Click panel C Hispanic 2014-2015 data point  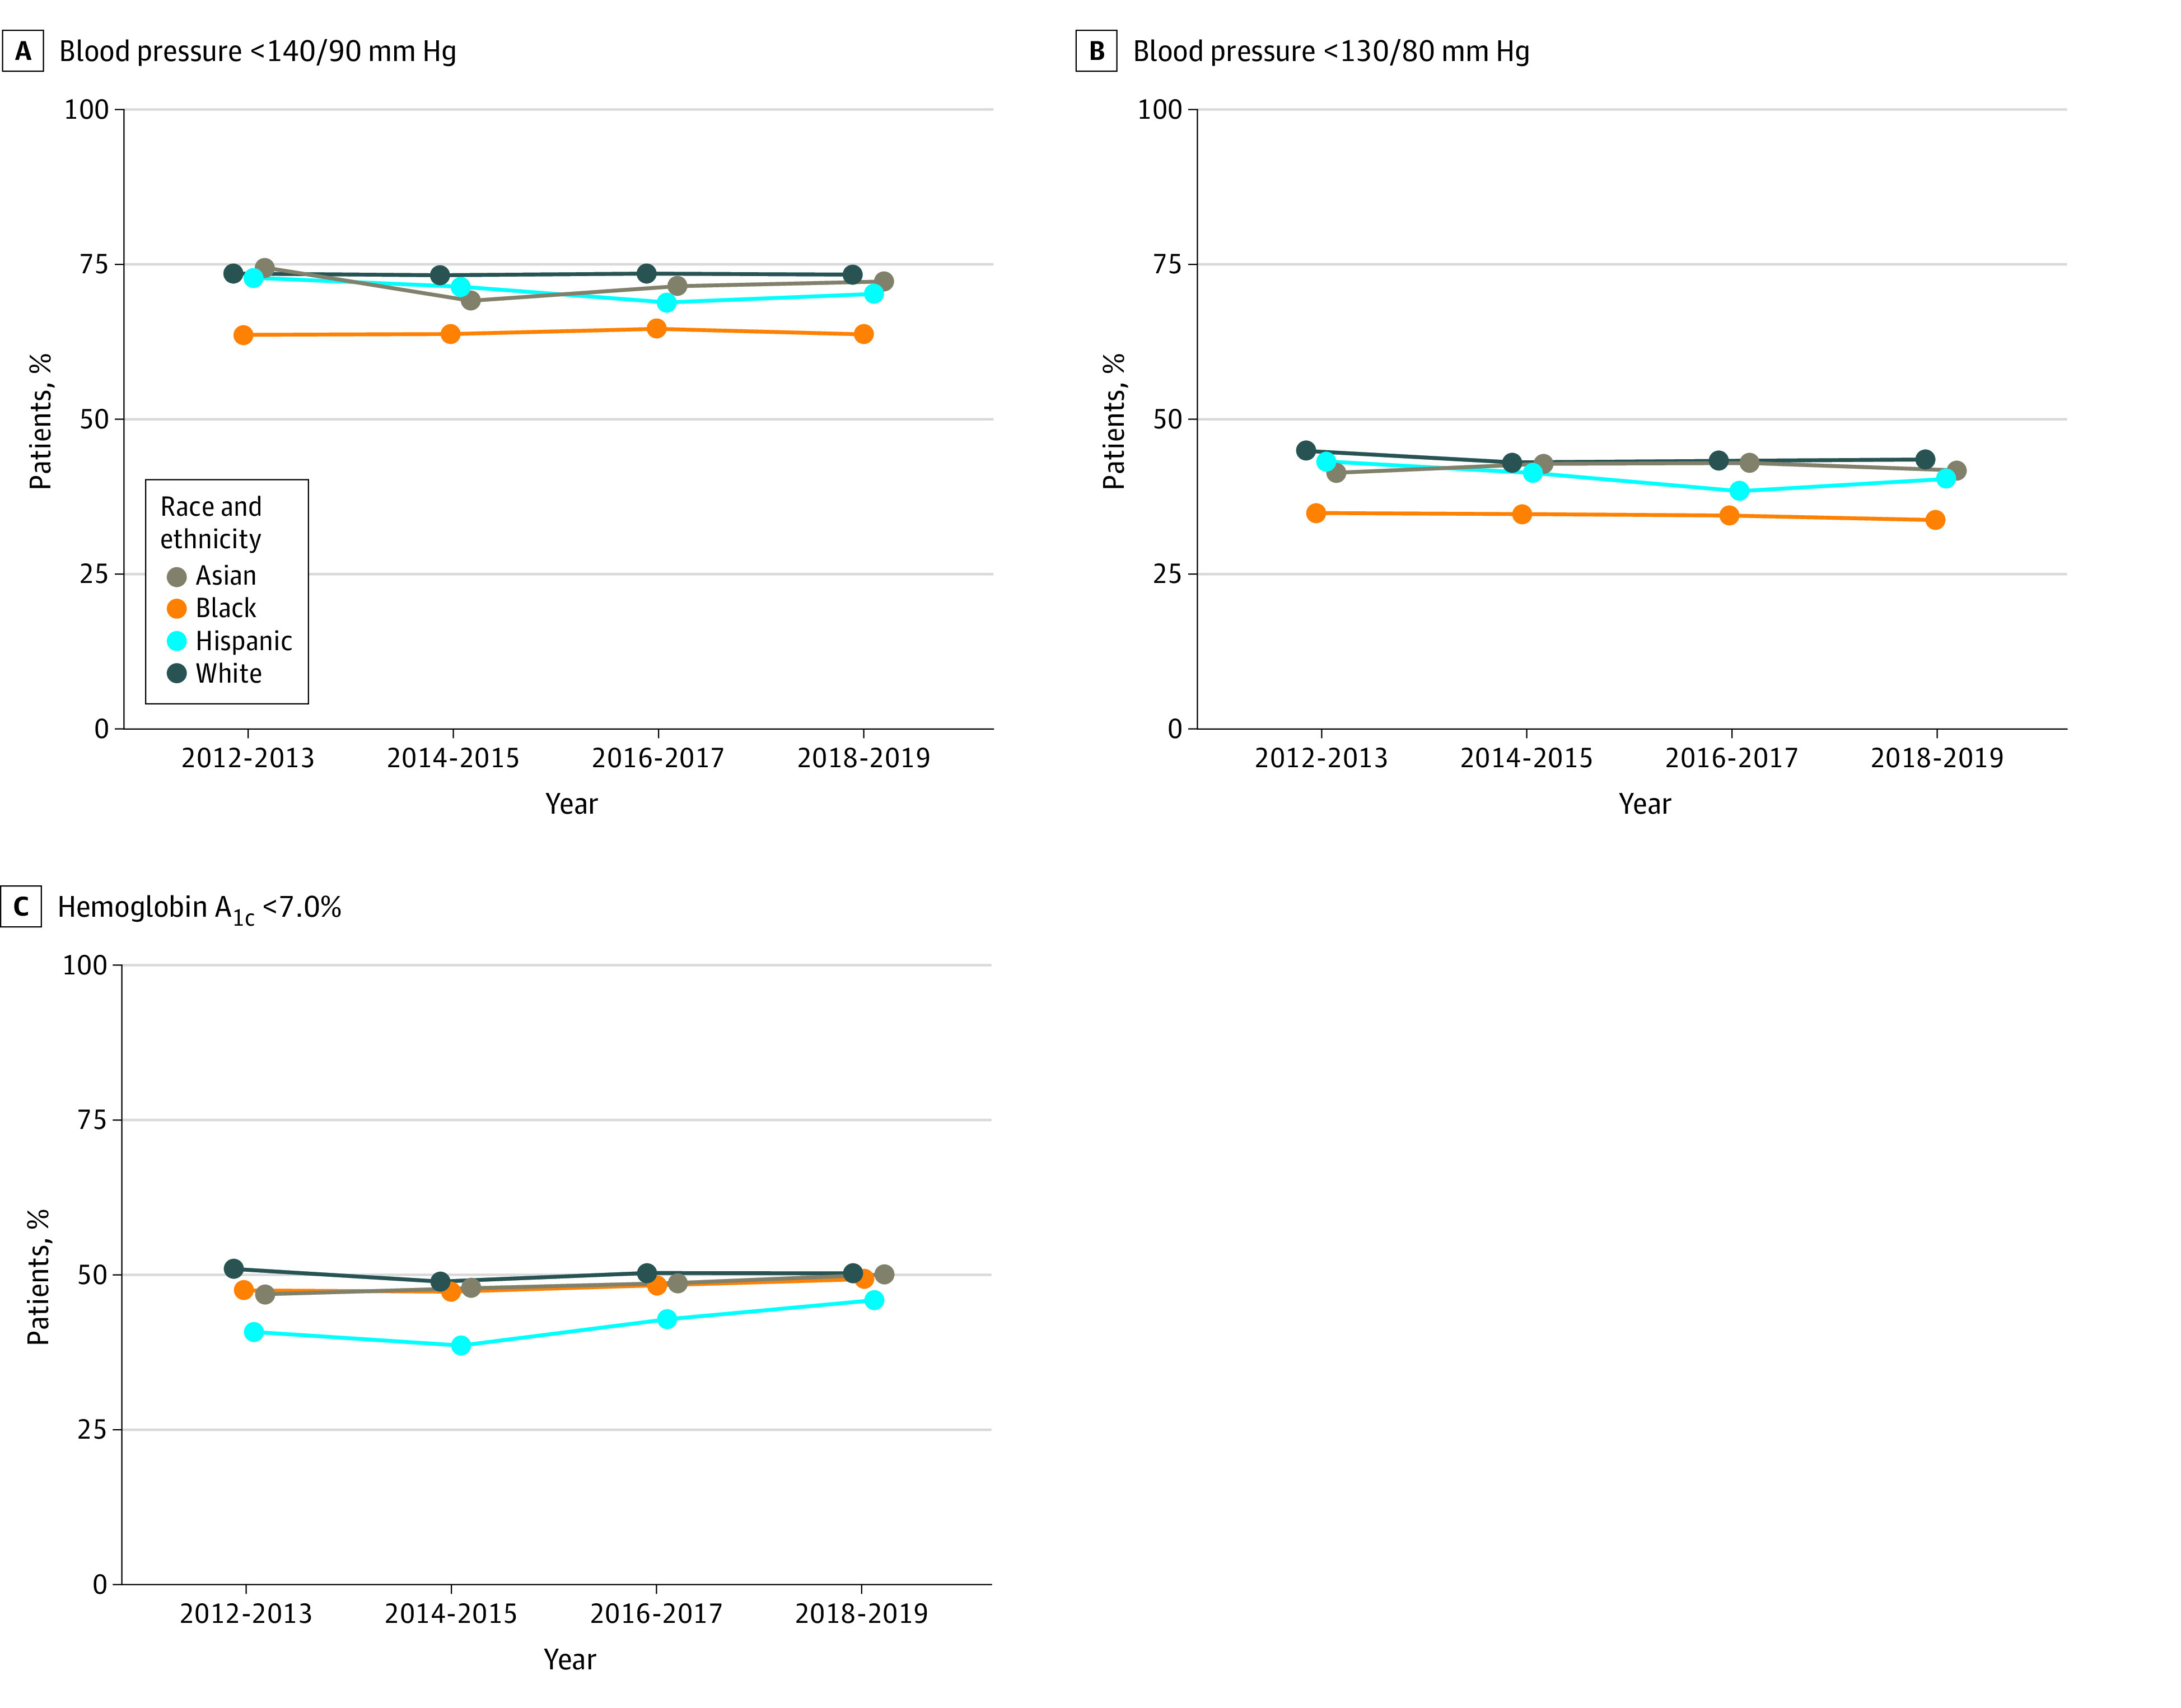tap(461, 1346)
